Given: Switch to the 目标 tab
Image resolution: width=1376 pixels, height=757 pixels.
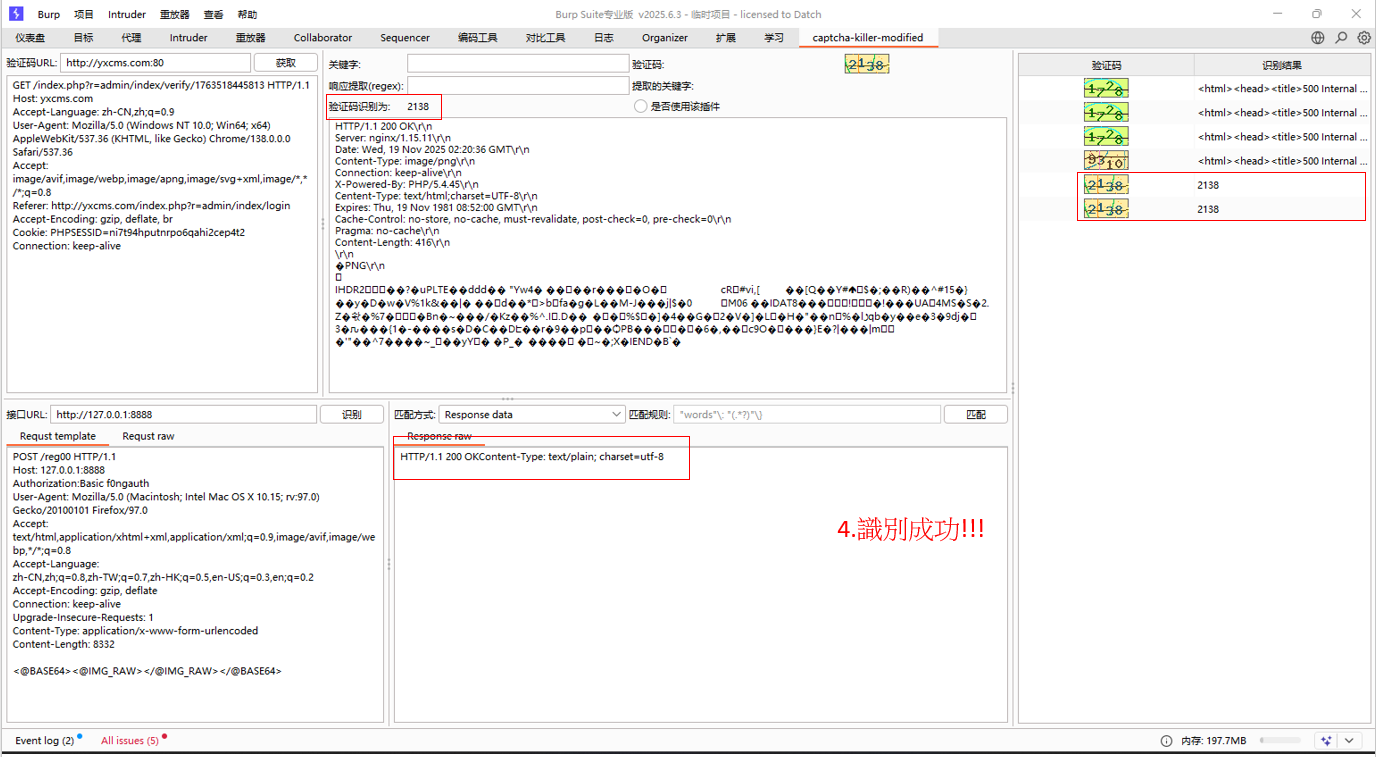Looking at the screenshot, I should [x=83, y=38].
